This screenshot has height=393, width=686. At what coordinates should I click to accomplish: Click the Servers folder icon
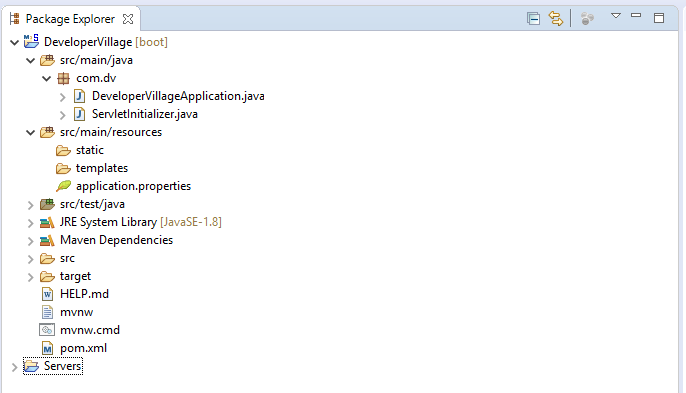(32, 366)
